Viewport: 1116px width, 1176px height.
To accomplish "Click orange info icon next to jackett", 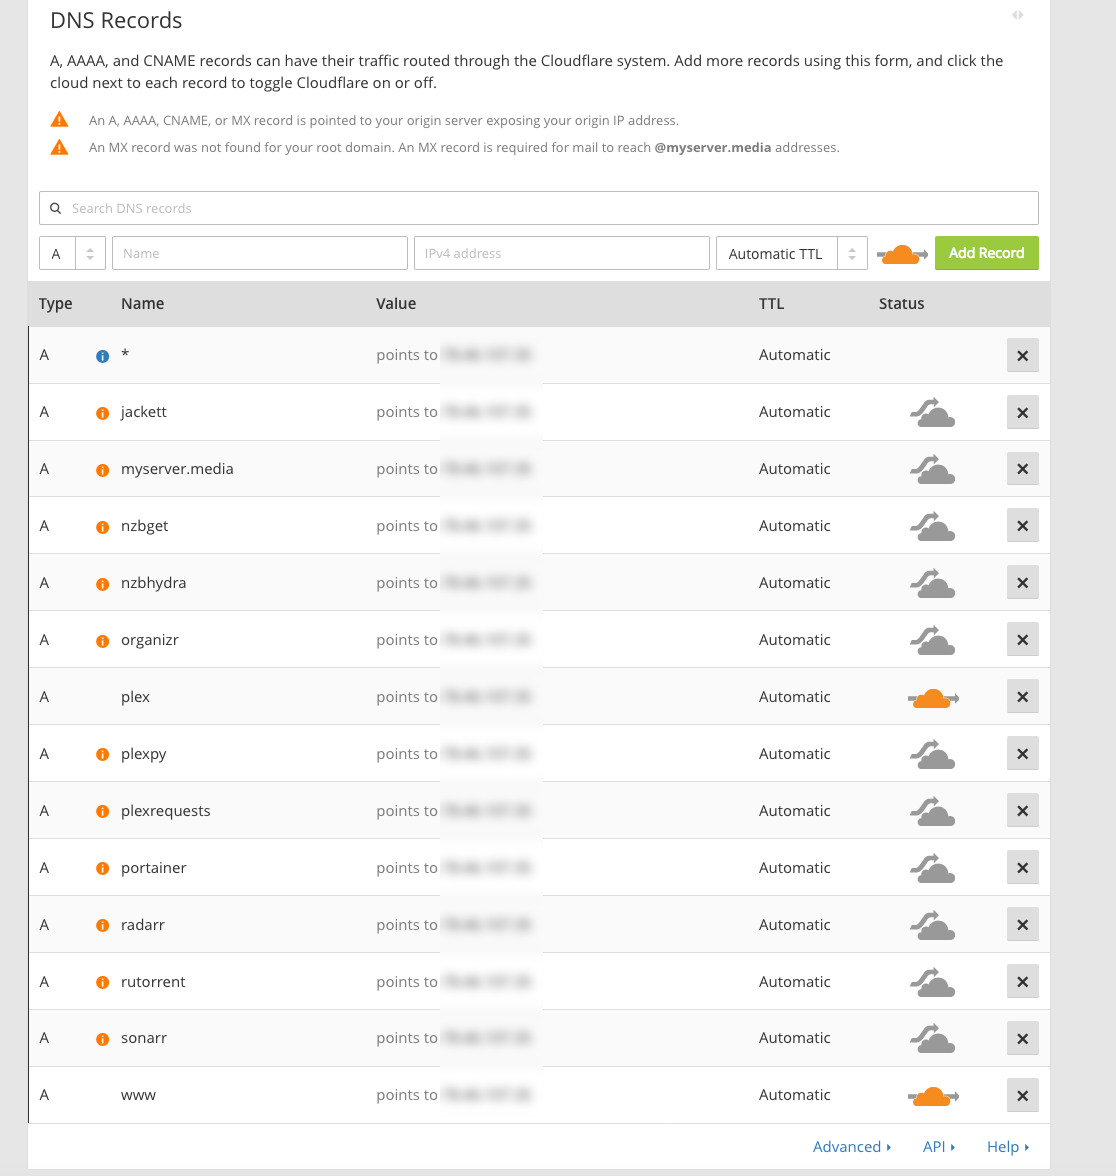I will [x=103, y=413].
